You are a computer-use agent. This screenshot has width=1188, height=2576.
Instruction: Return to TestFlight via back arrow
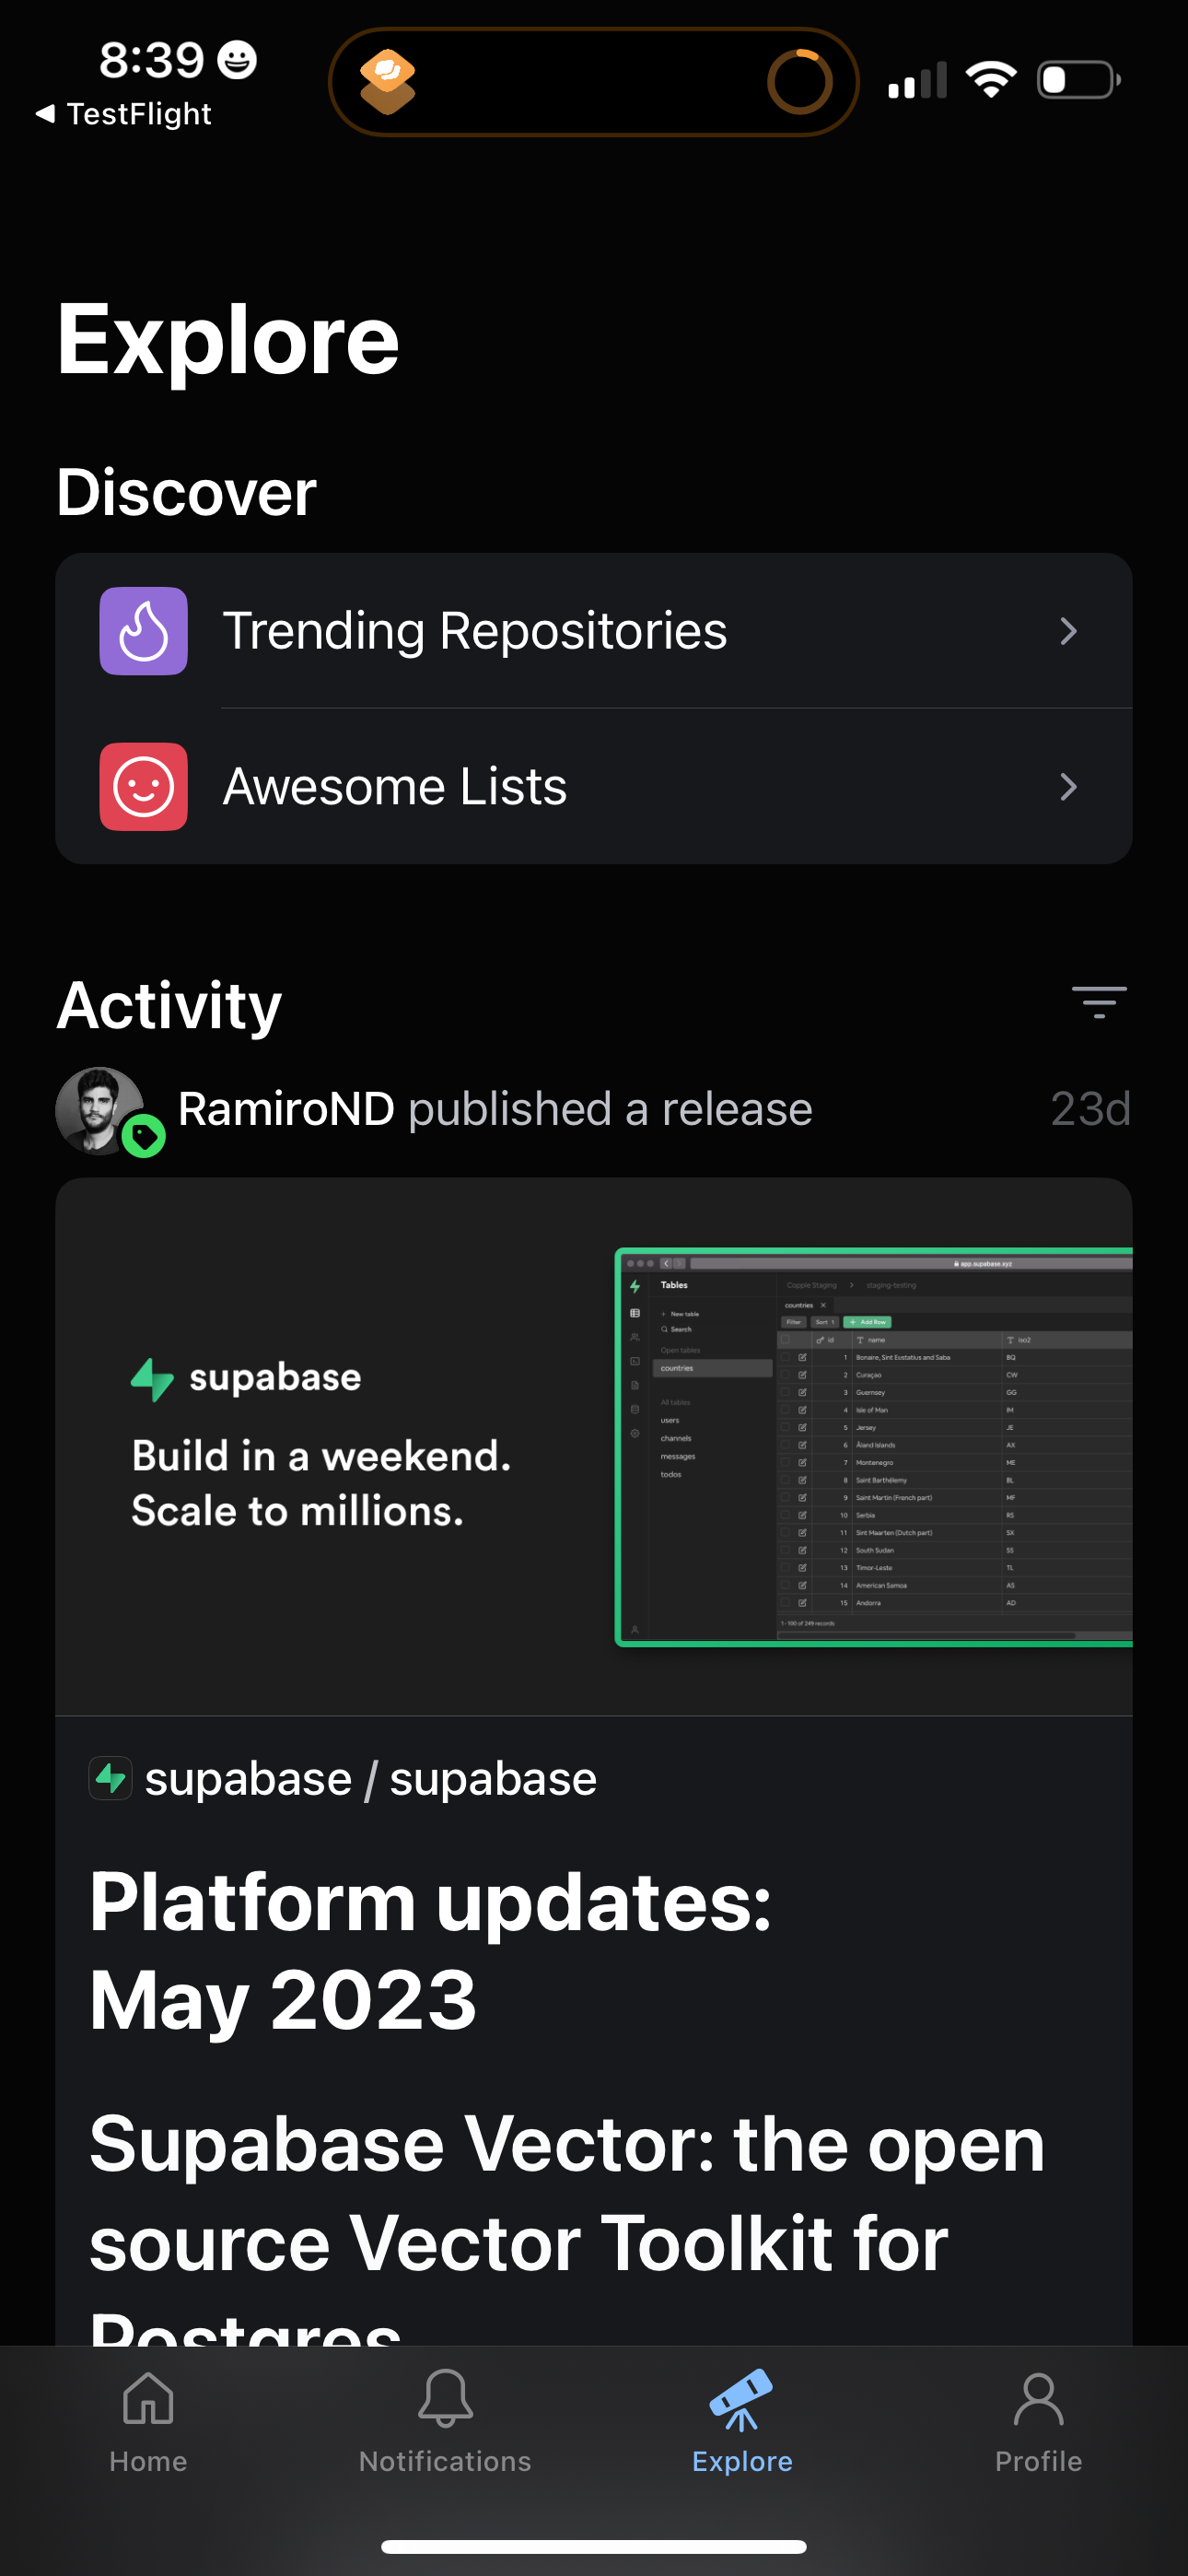point(123,114)
